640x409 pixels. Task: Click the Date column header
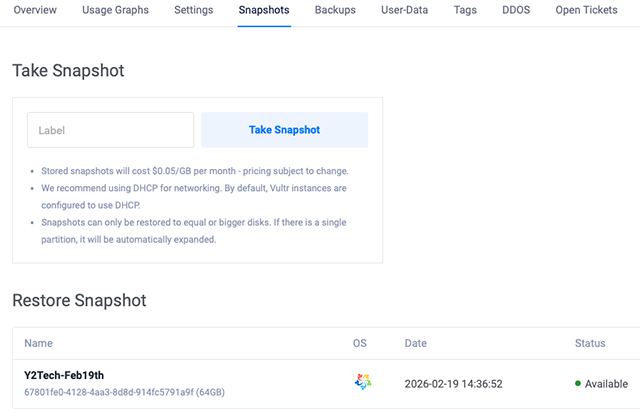click(416, 343)
